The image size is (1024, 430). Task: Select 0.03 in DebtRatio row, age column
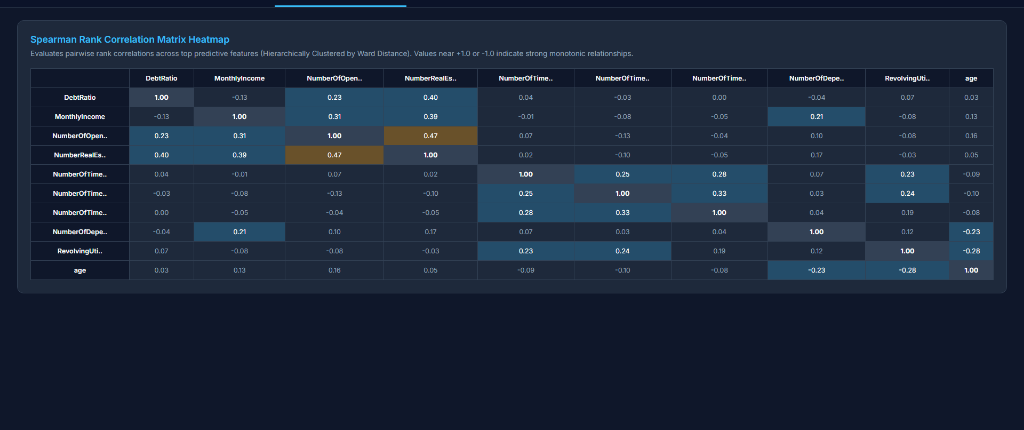click(971, 97)
